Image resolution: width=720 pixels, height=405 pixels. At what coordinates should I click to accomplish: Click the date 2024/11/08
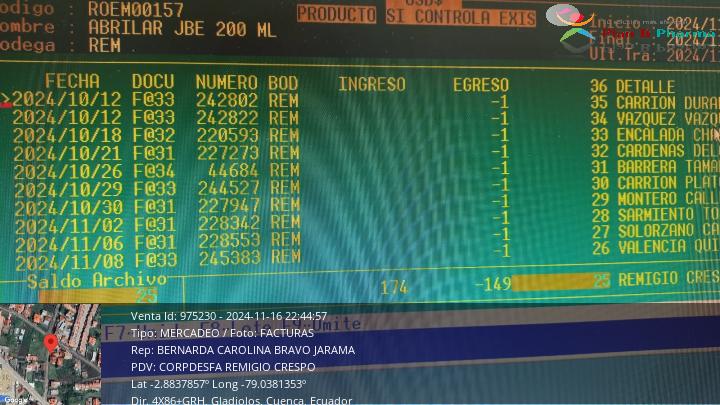tap(70, 262)
